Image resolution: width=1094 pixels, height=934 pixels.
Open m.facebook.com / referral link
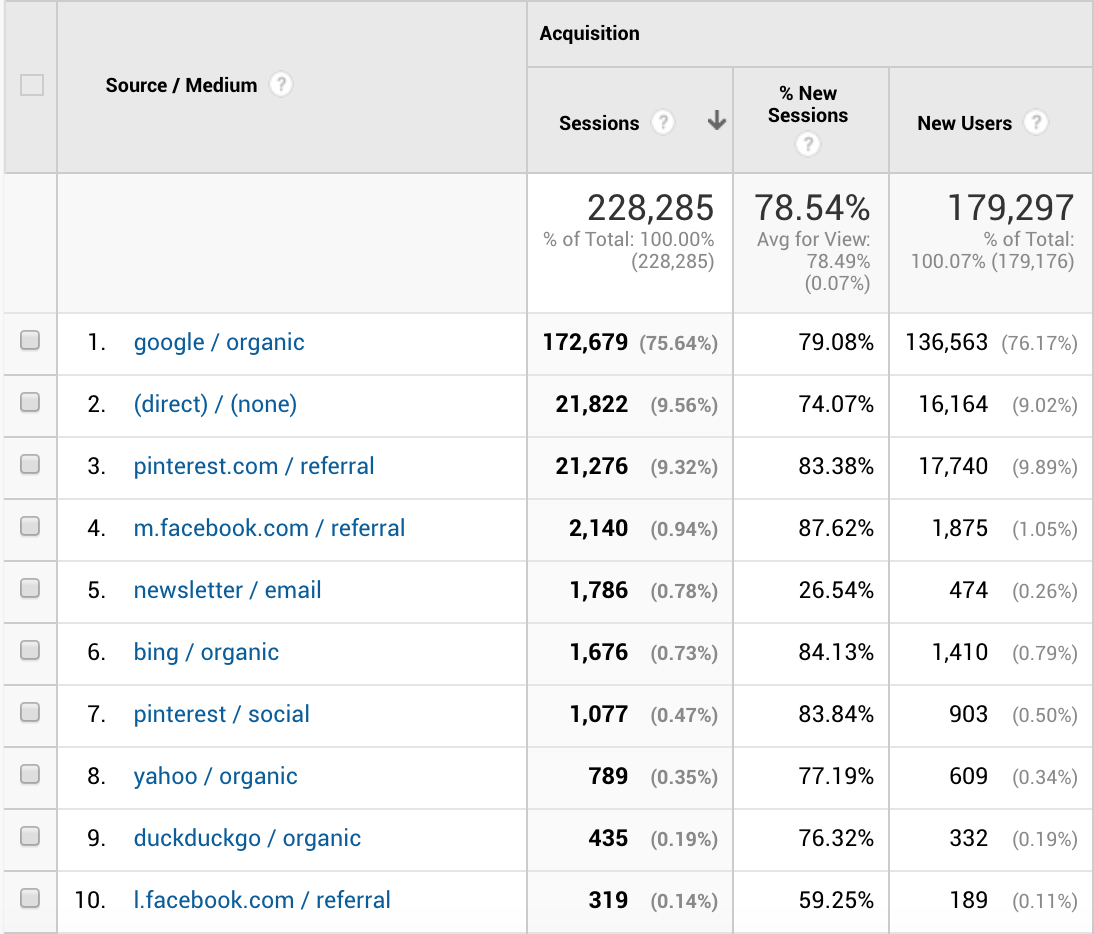point(269,528)
